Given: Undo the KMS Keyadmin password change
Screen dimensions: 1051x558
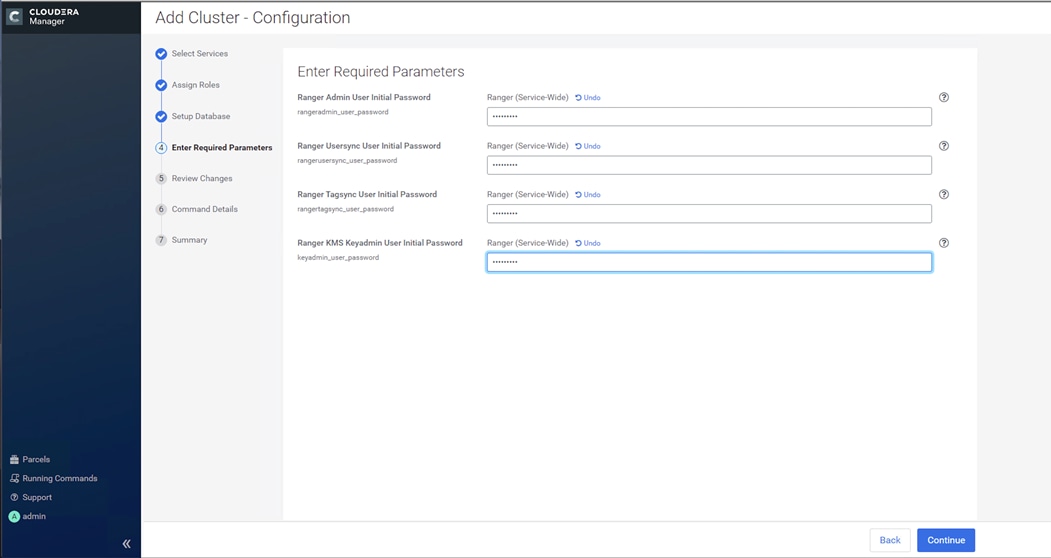Looking at the screenshot, I should [x=588, y=243].
